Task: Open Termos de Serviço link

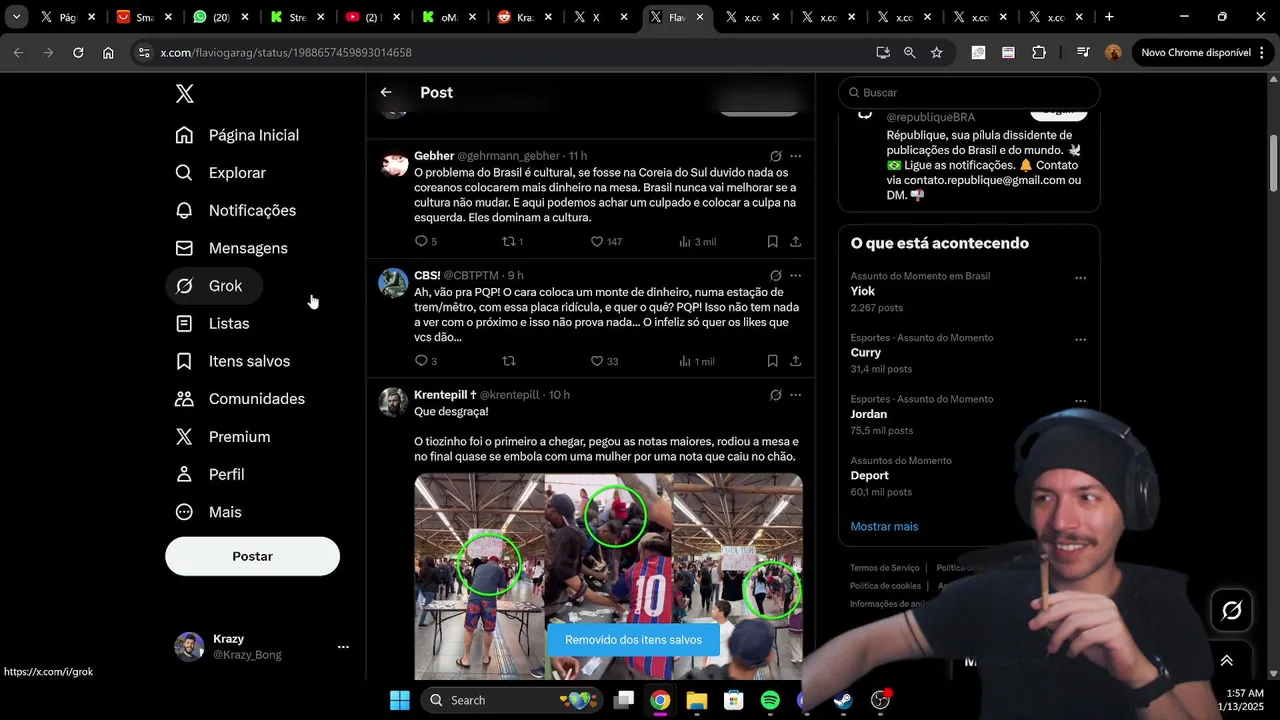Action: 885,568
